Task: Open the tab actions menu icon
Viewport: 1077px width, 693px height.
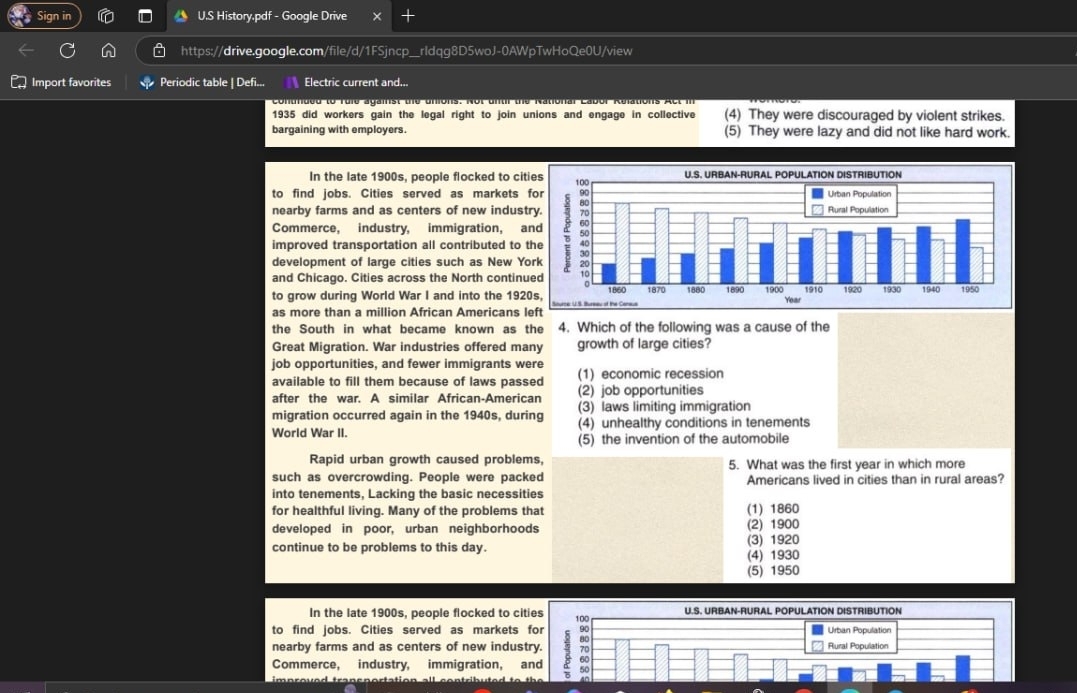Action: click(144, 16)
